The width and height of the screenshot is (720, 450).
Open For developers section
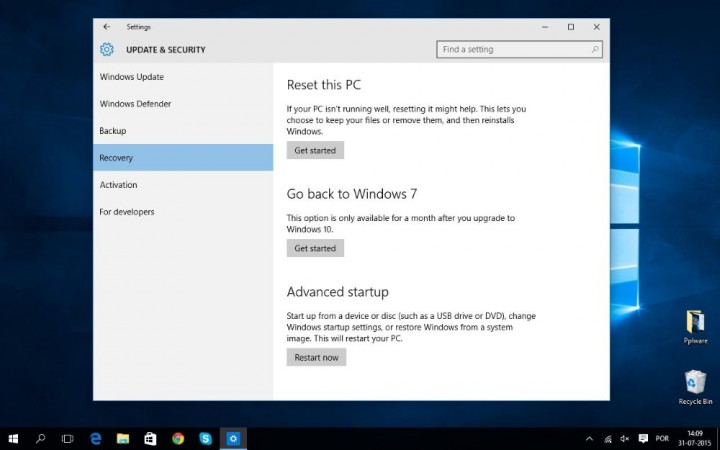(183, 212)
